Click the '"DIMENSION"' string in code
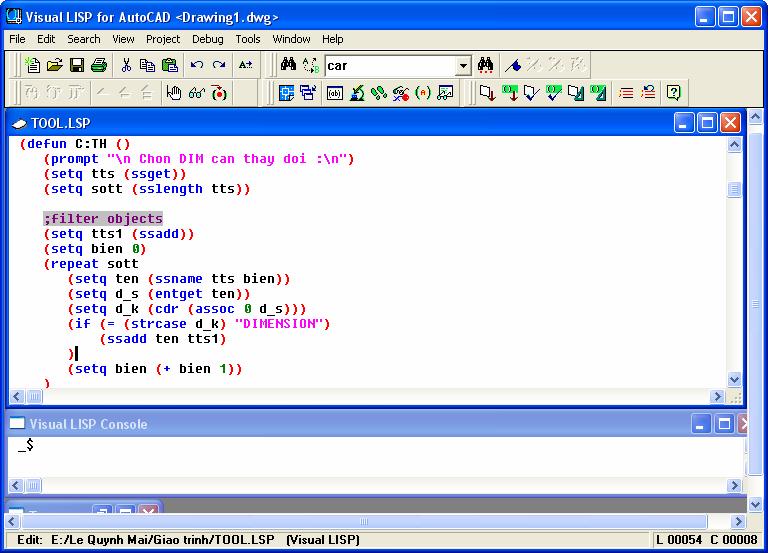The image size is (768, 553). coord(278,324)
